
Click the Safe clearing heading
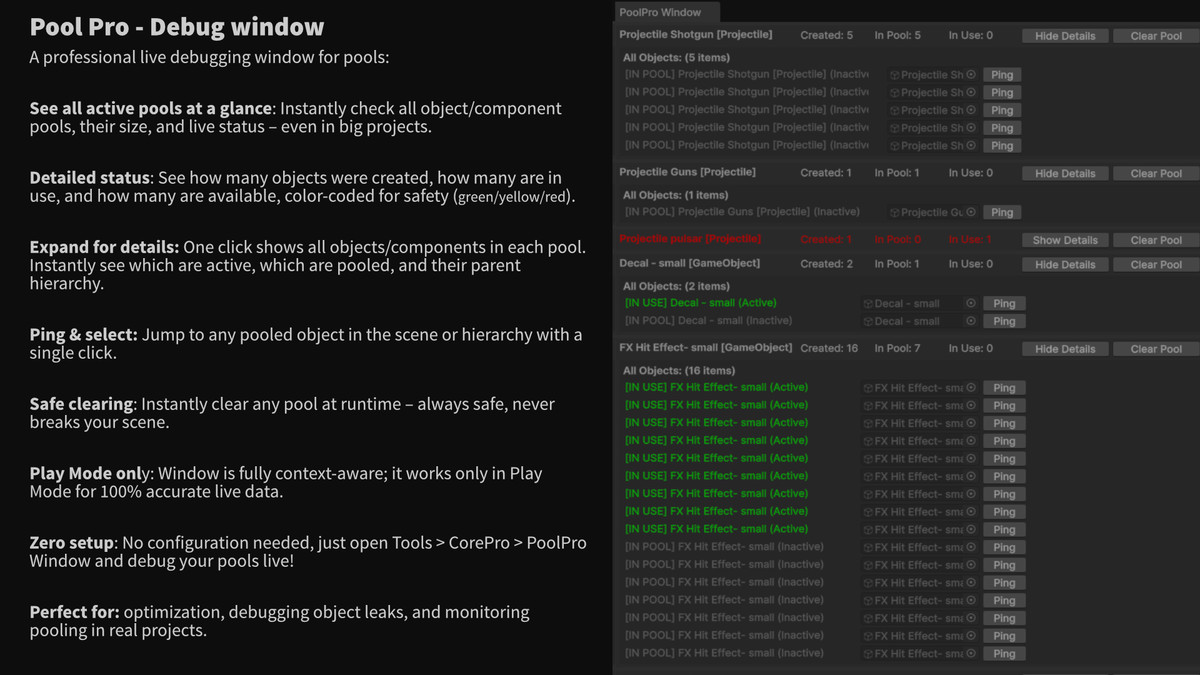[x=81, y=404]
